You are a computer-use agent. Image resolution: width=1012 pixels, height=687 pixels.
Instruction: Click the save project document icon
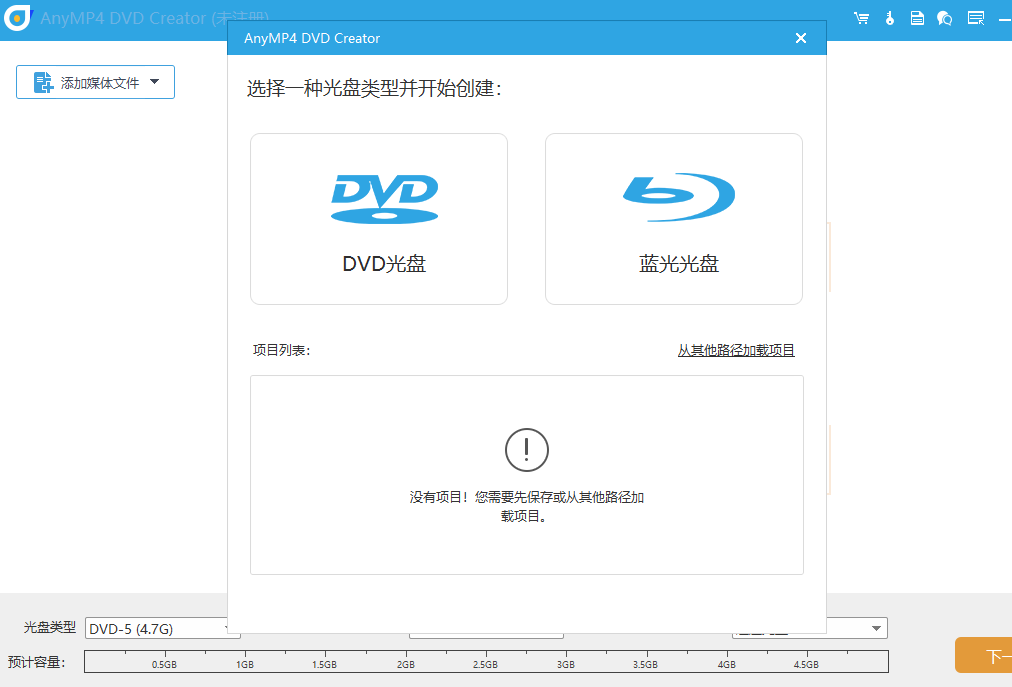[x=917, y=18]
